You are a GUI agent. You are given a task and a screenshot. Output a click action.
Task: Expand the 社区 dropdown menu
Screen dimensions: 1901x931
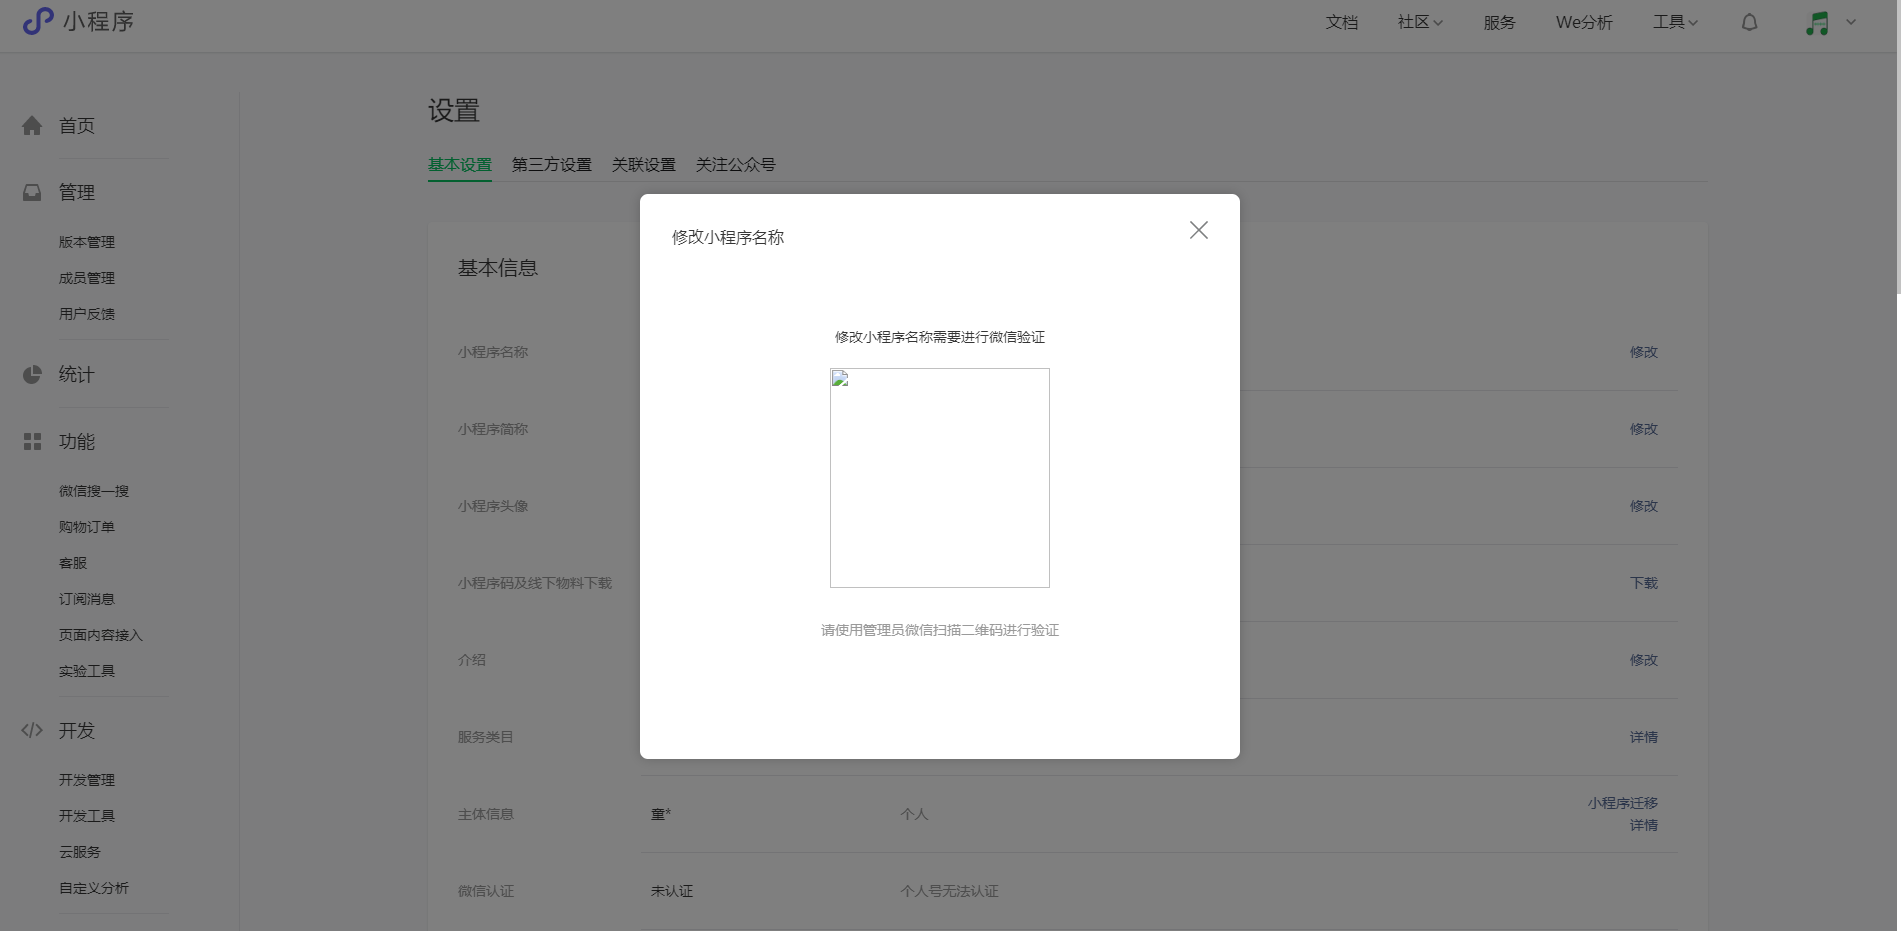coord(1420,22)
